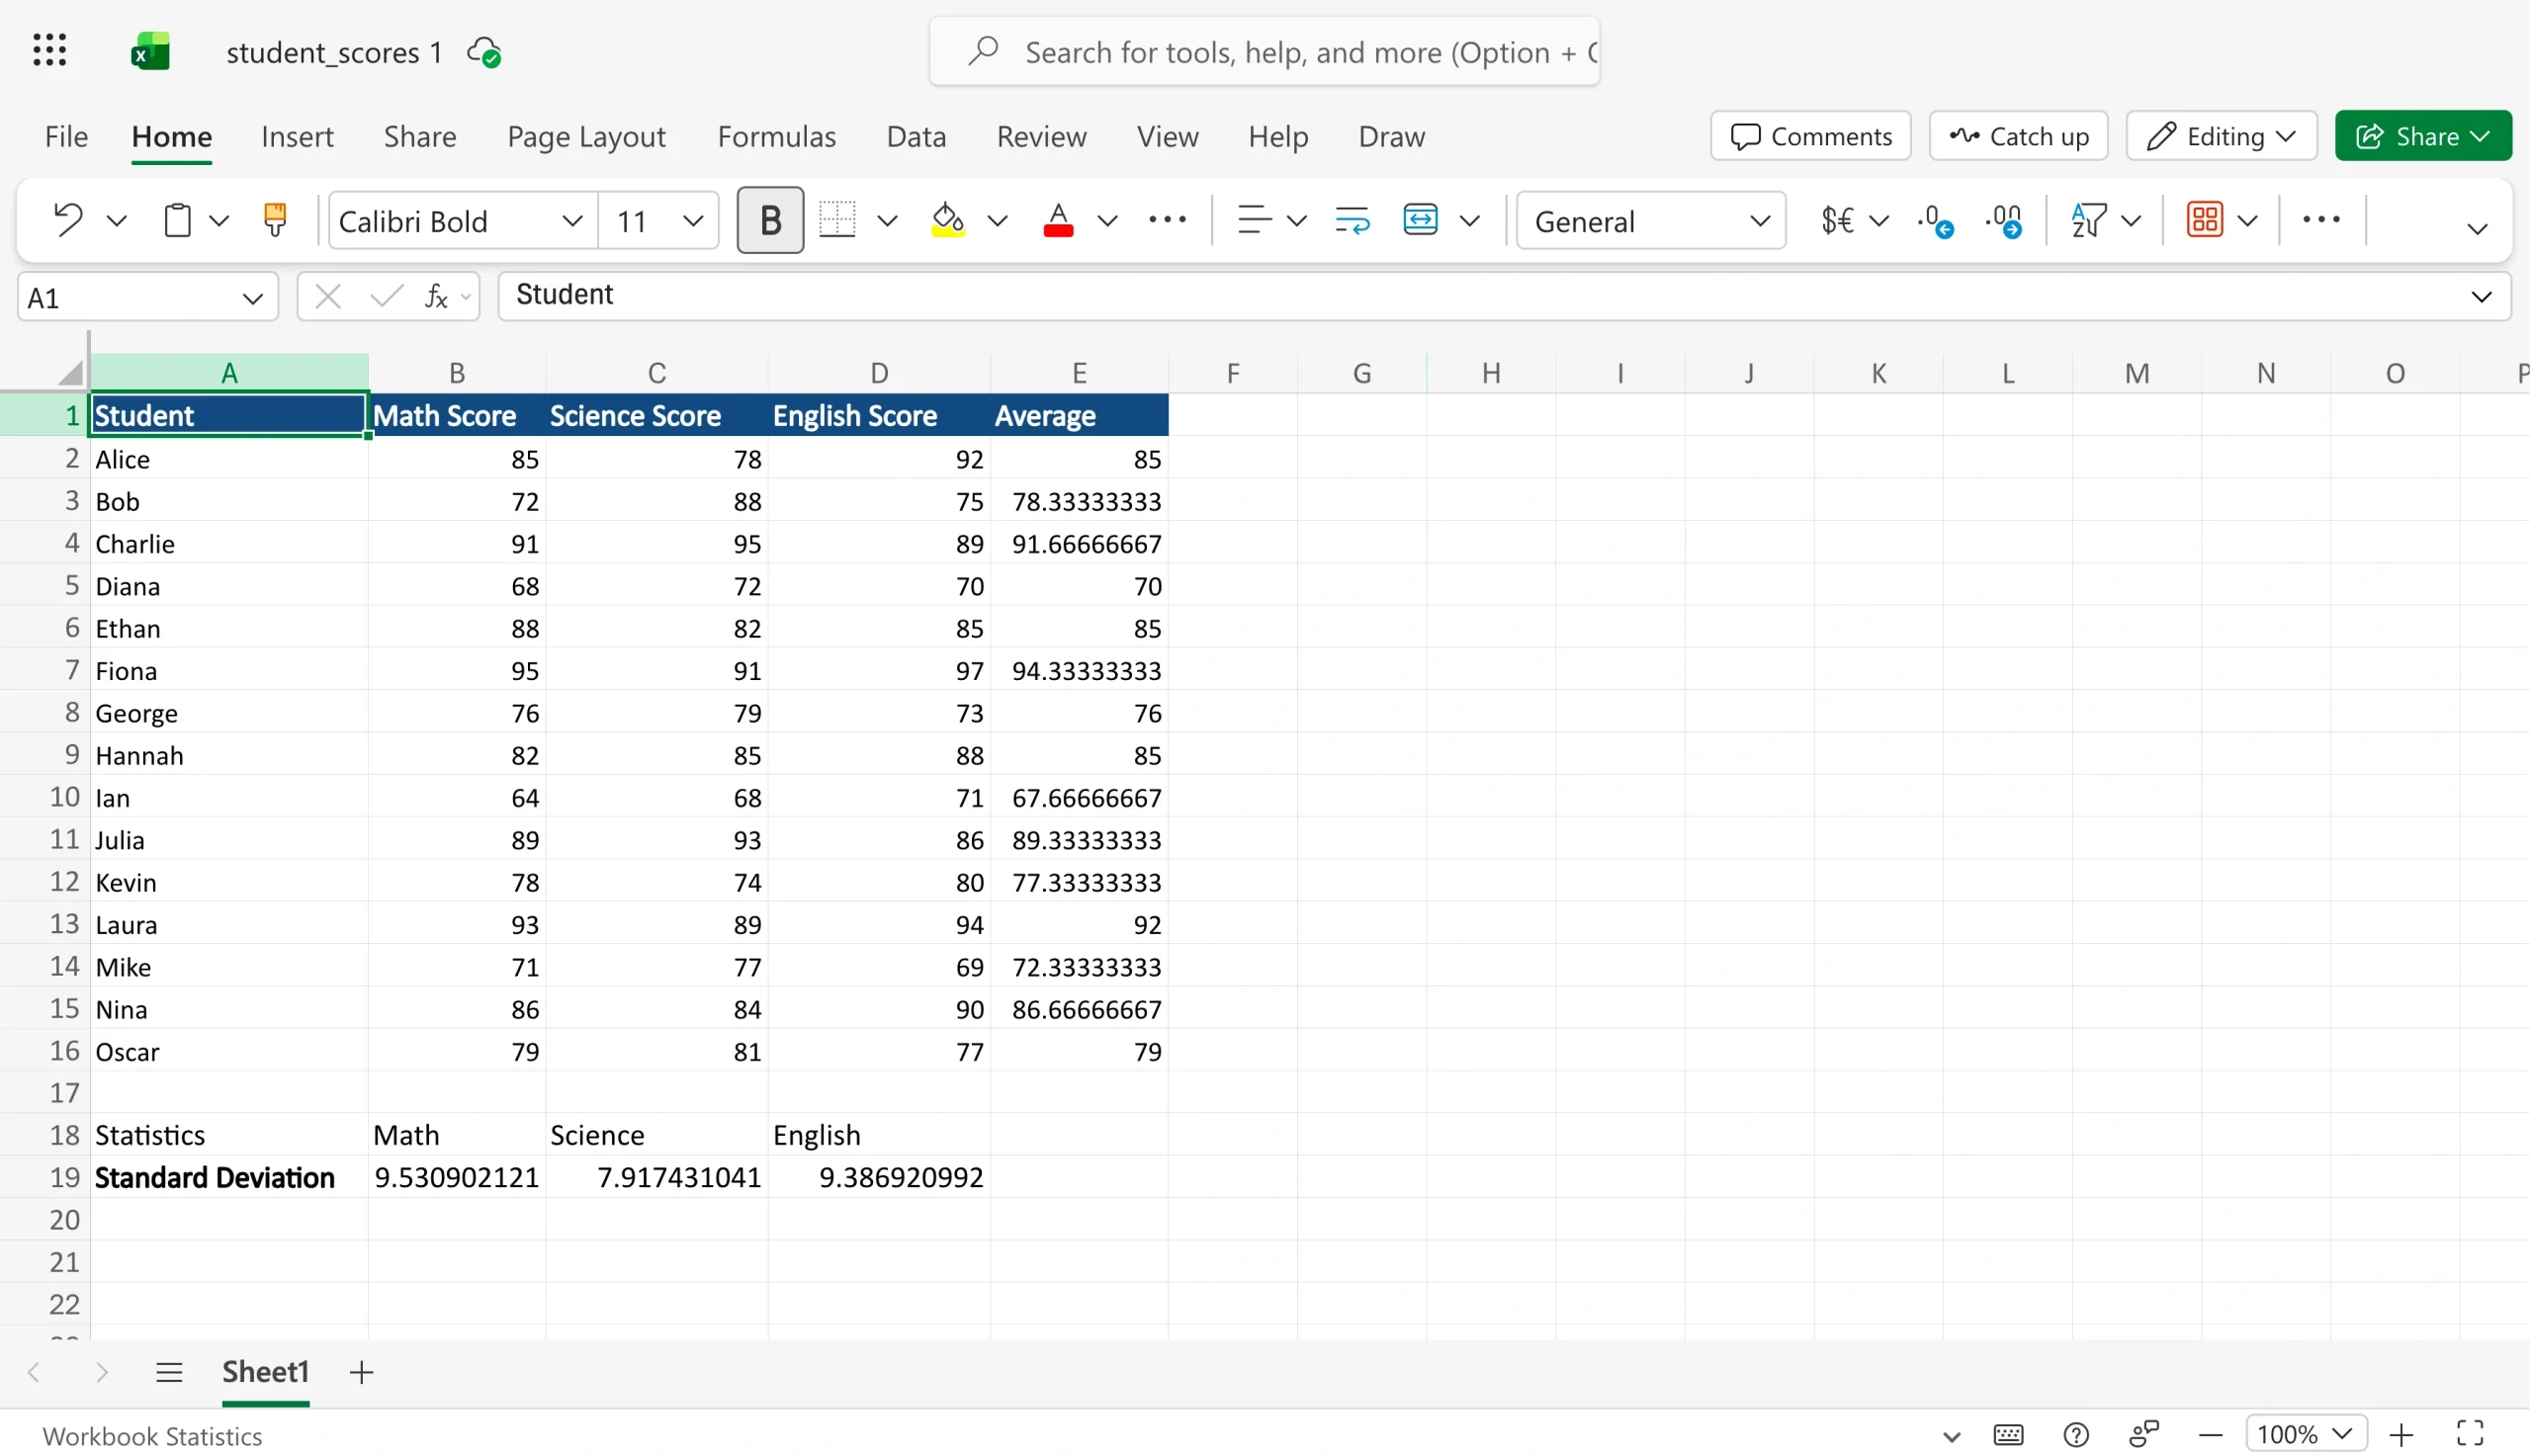Image resolution: width=2531 pixels, height=1456 pixels.
Task: Expand paste options dropdown arrow
Action: pos(219,220)
